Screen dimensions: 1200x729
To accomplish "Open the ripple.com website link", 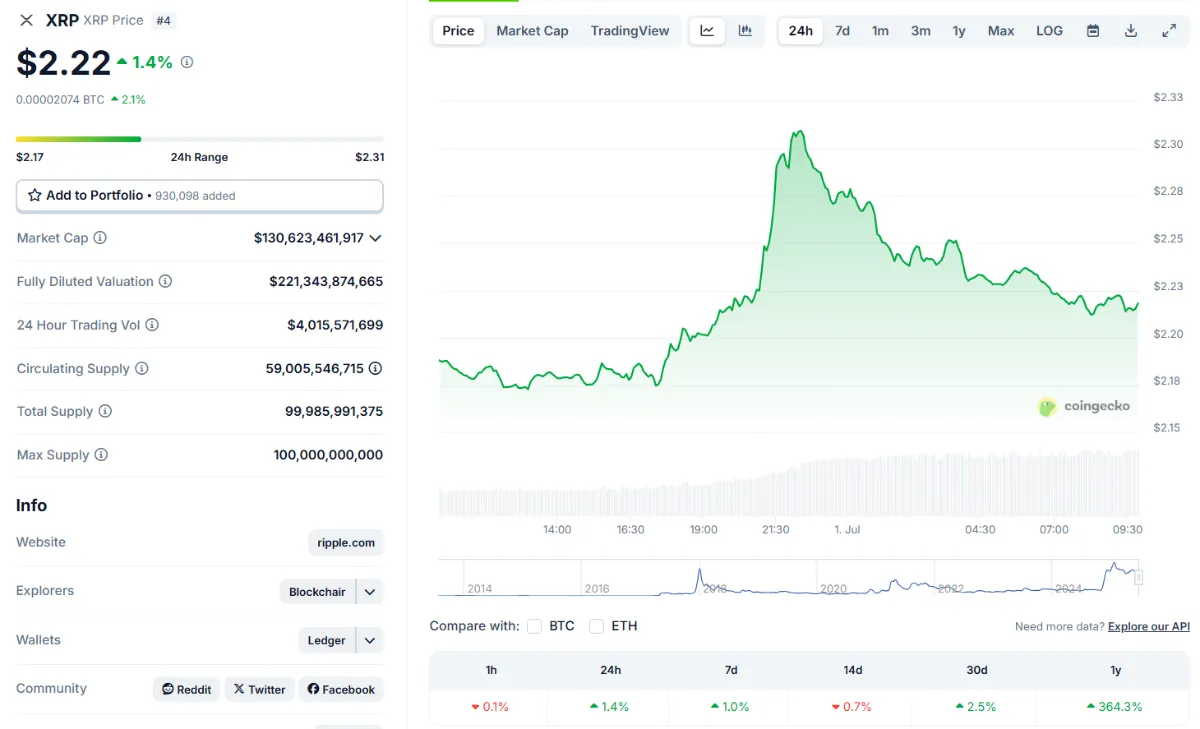I will (x=346, y=543).
